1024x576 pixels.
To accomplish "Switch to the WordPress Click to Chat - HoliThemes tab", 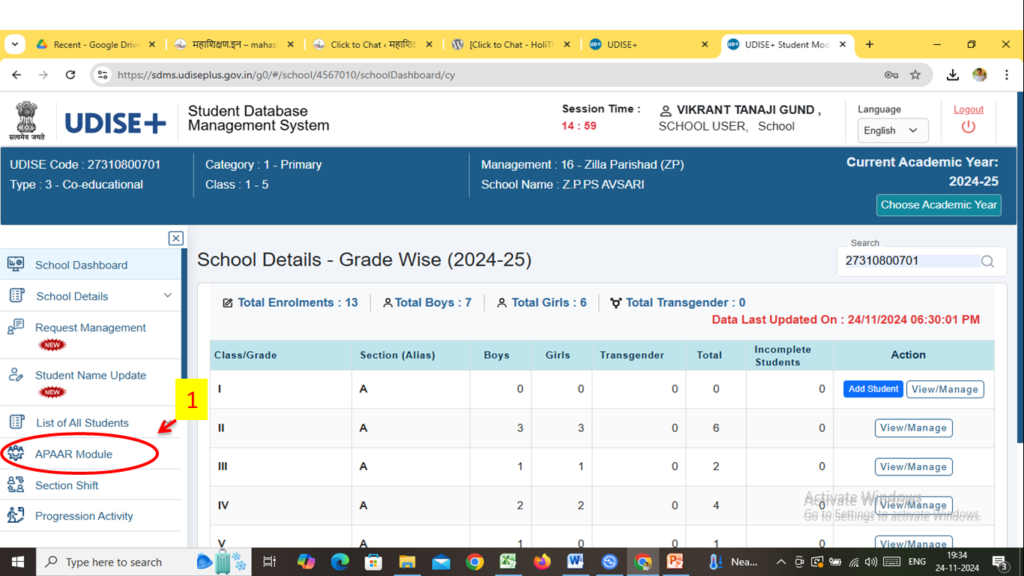I will tap(511, 44).
